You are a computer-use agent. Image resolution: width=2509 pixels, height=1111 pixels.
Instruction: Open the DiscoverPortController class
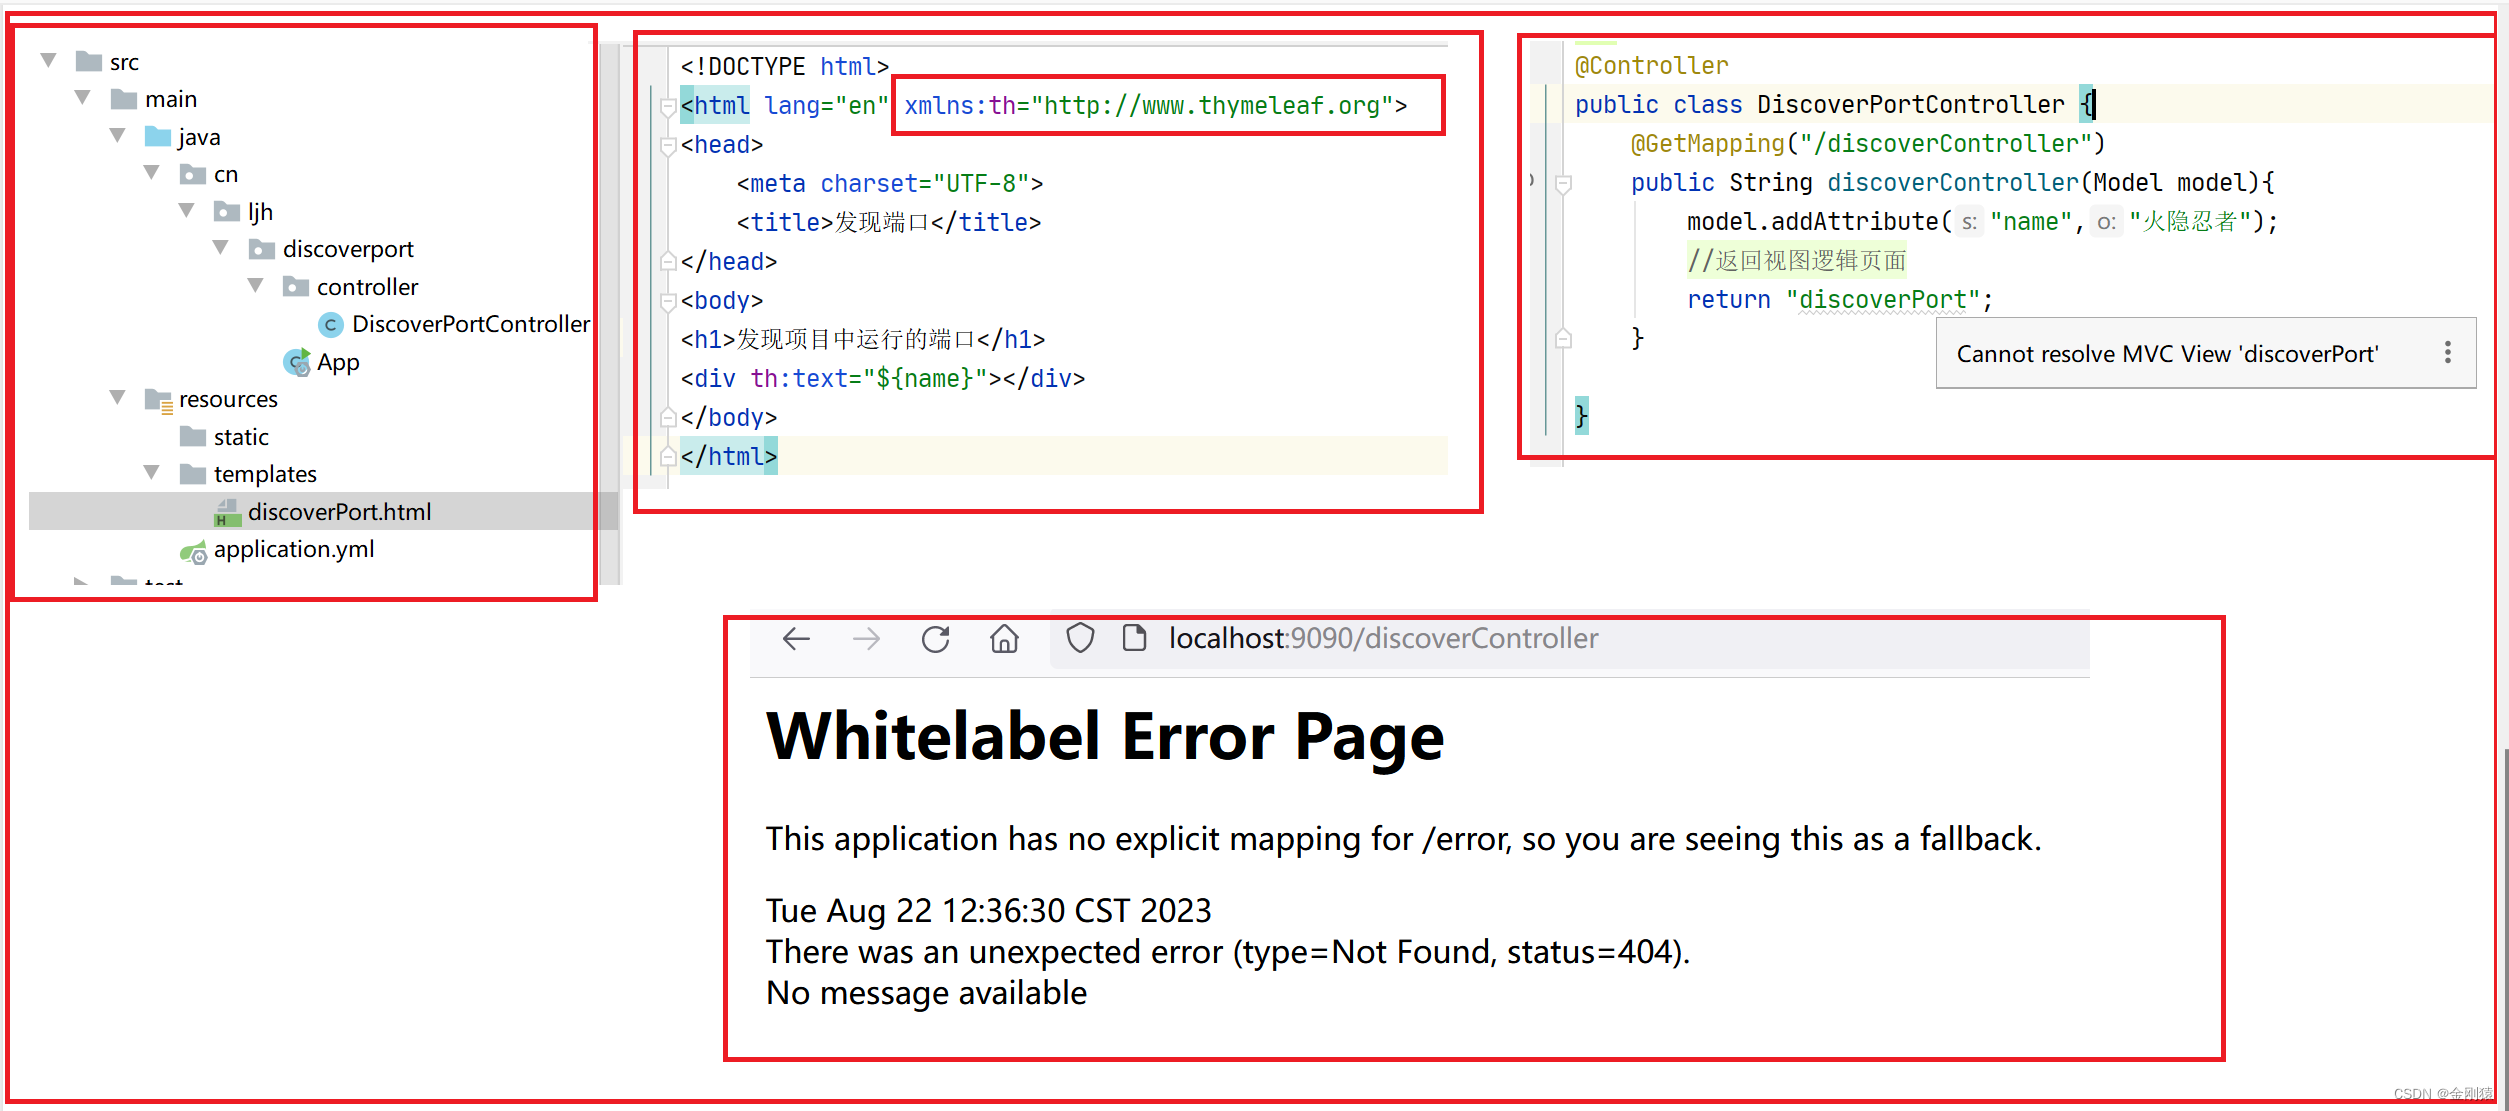click(471, 324)
